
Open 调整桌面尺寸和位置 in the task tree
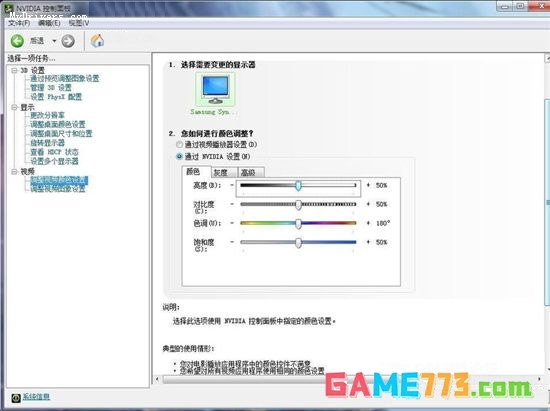click(x=61, y=133)
